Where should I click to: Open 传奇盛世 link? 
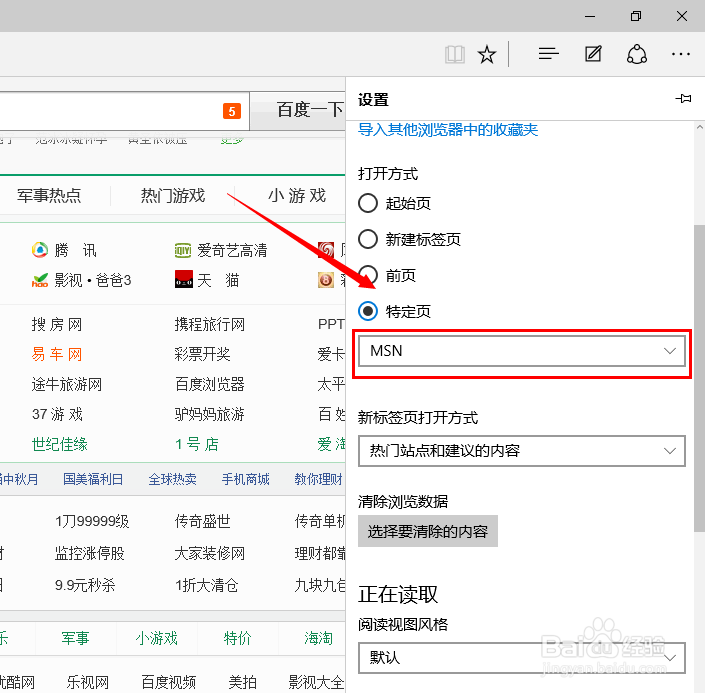click(202, 521)
